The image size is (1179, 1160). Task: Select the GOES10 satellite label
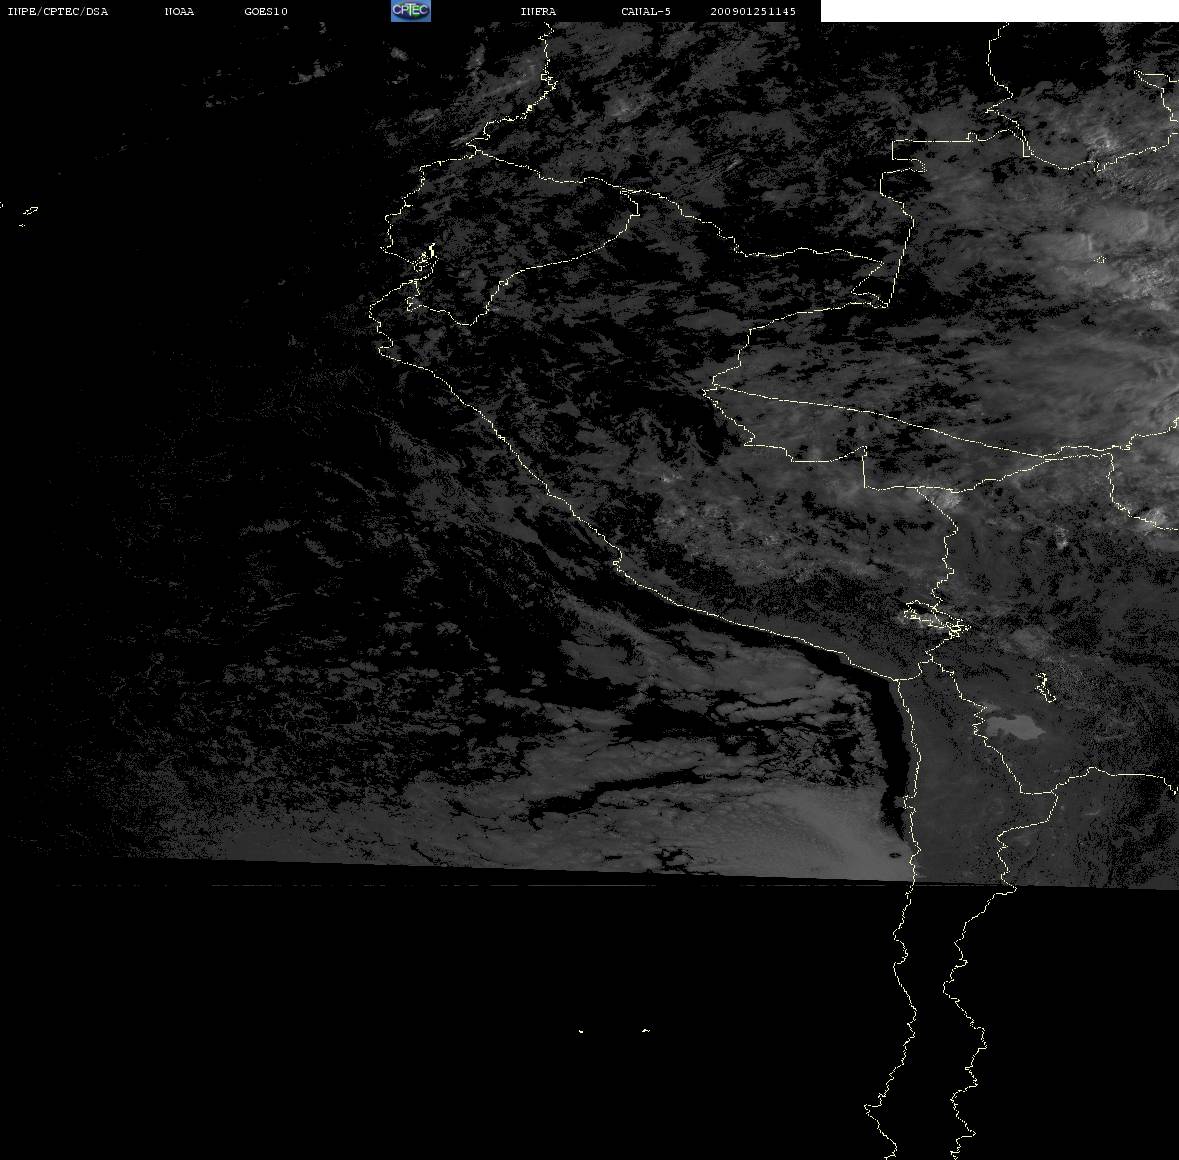pos(266,11)
